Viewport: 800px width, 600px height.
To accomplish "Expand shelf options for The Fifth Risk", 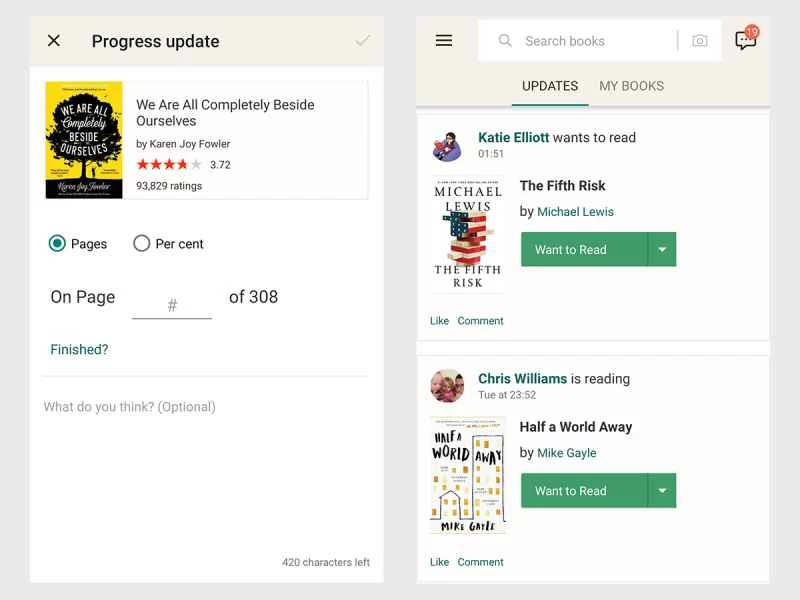I will [663, 248].
